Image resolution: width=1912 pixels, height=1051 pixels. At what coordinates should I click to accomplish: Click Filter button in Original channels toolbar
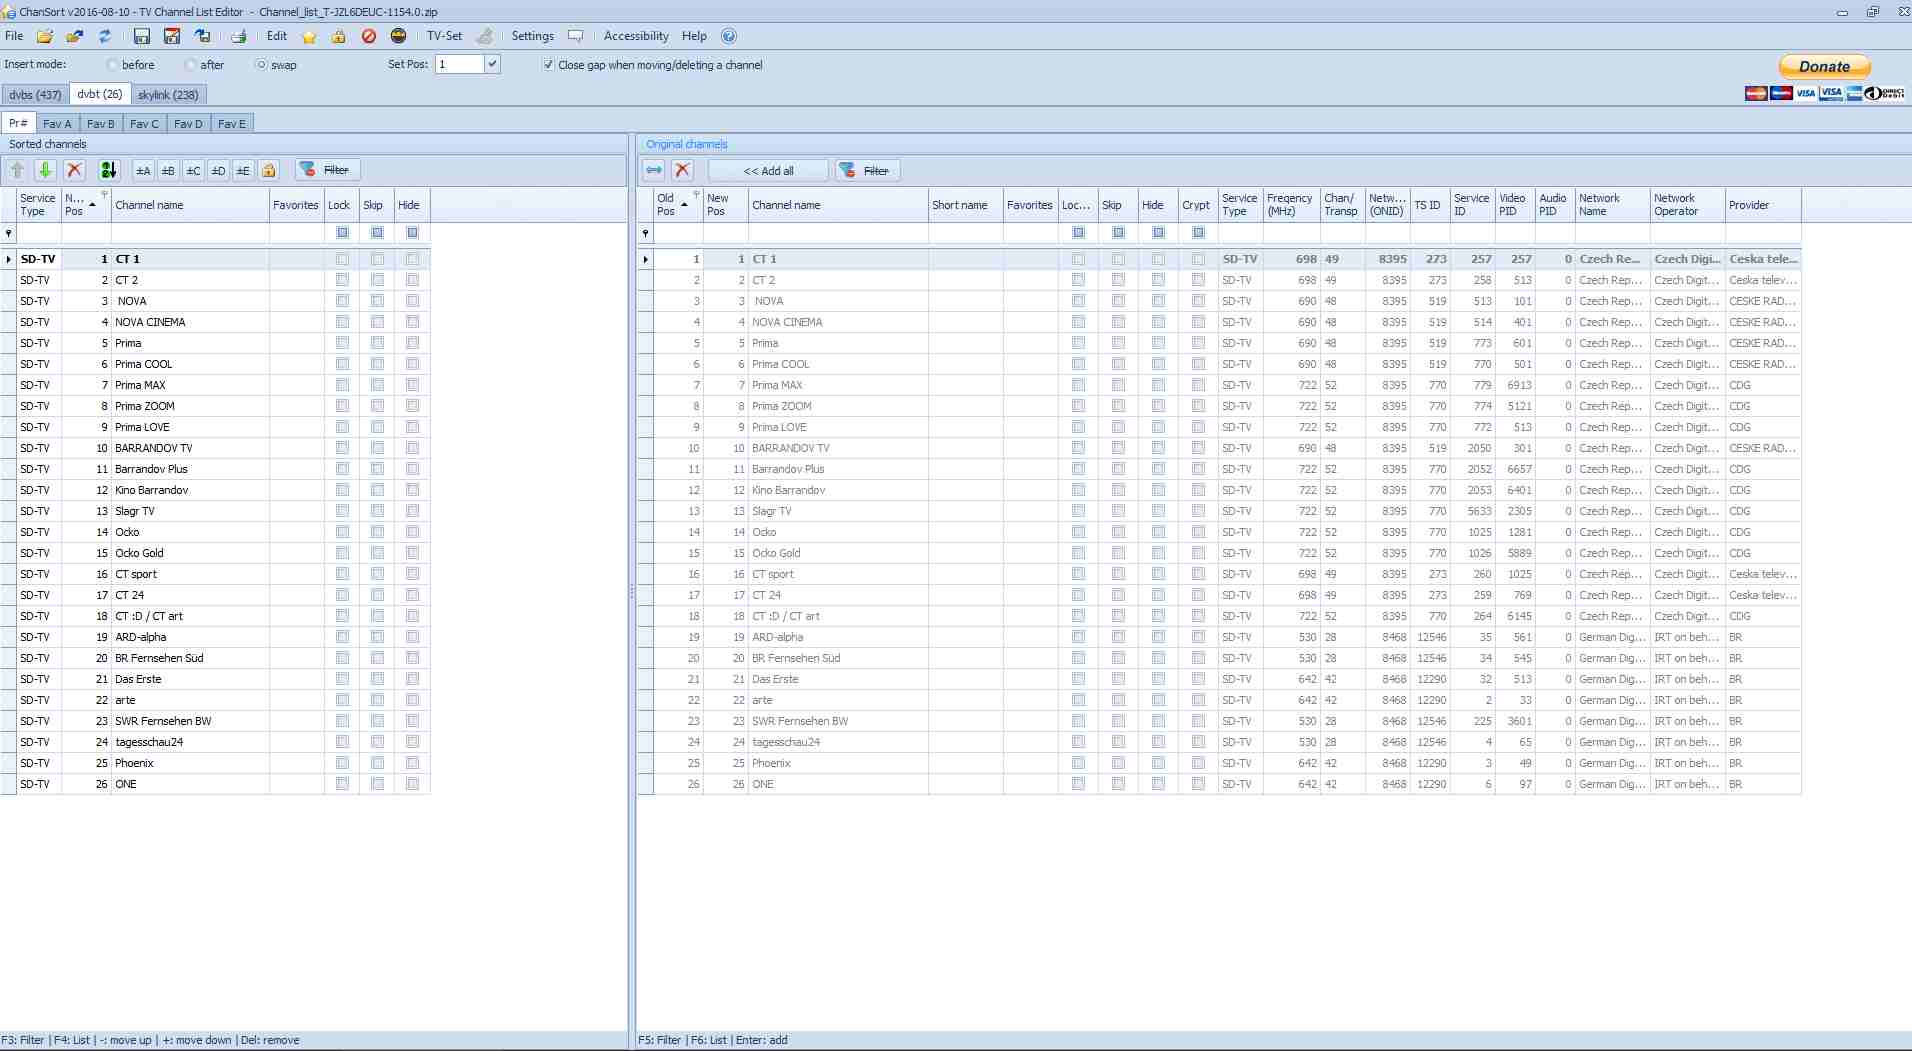click(x=867, y=170)
